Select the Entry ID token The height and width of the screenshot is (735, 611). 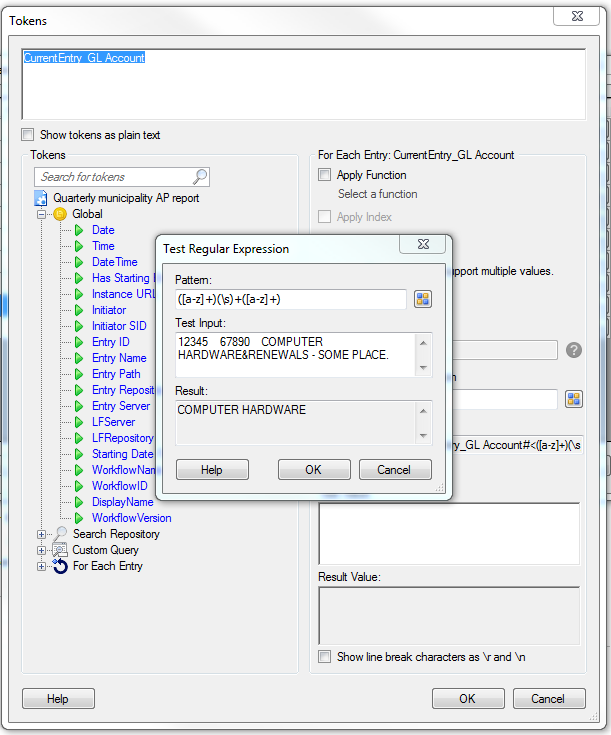coord(111,342)
